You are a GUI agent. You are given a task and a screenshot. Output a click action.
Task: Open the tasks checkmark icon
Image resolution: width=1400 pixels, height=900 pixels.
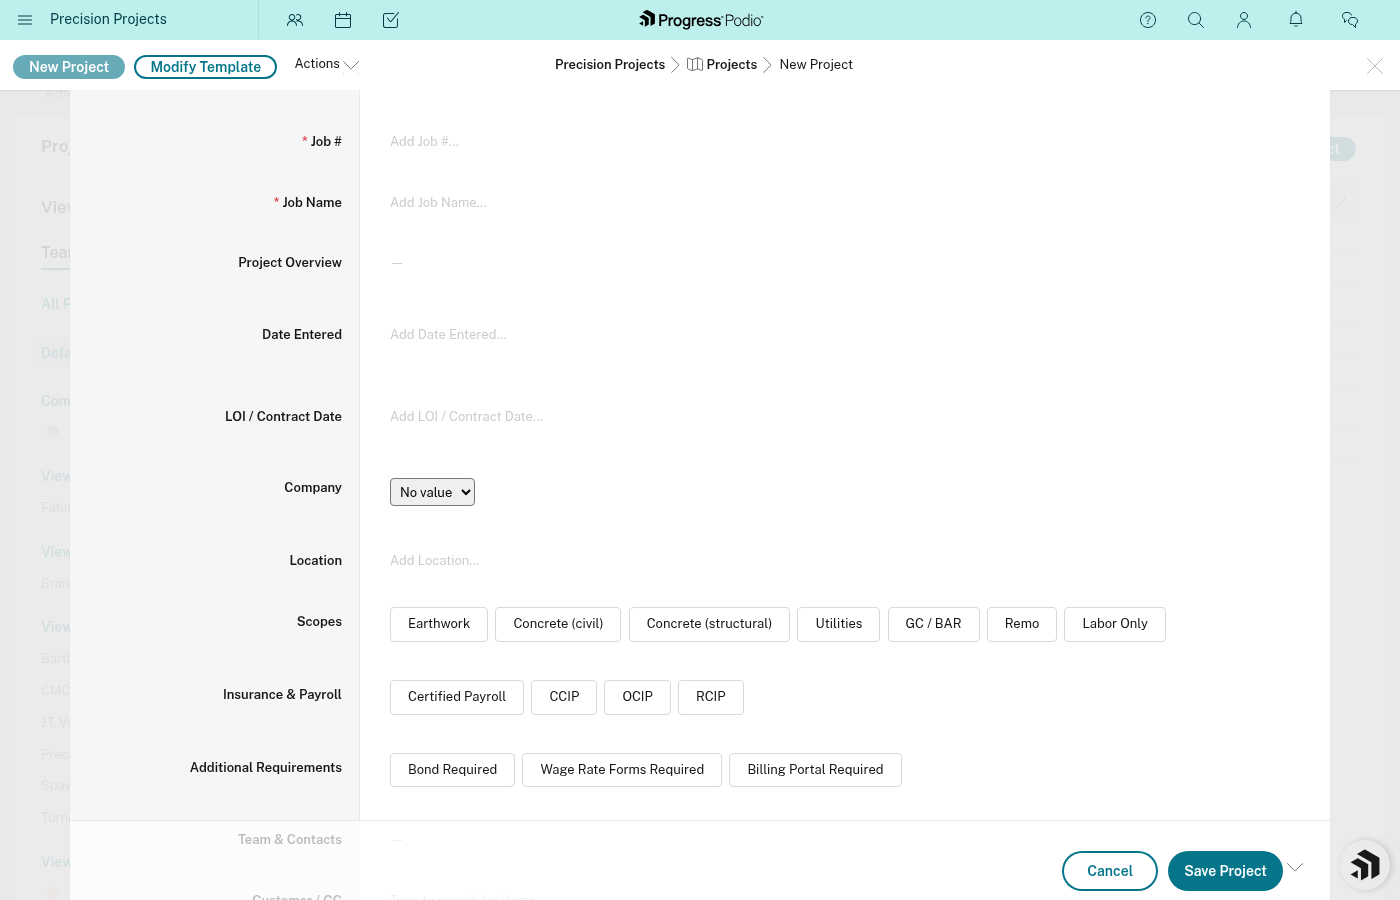coord(391,20)
